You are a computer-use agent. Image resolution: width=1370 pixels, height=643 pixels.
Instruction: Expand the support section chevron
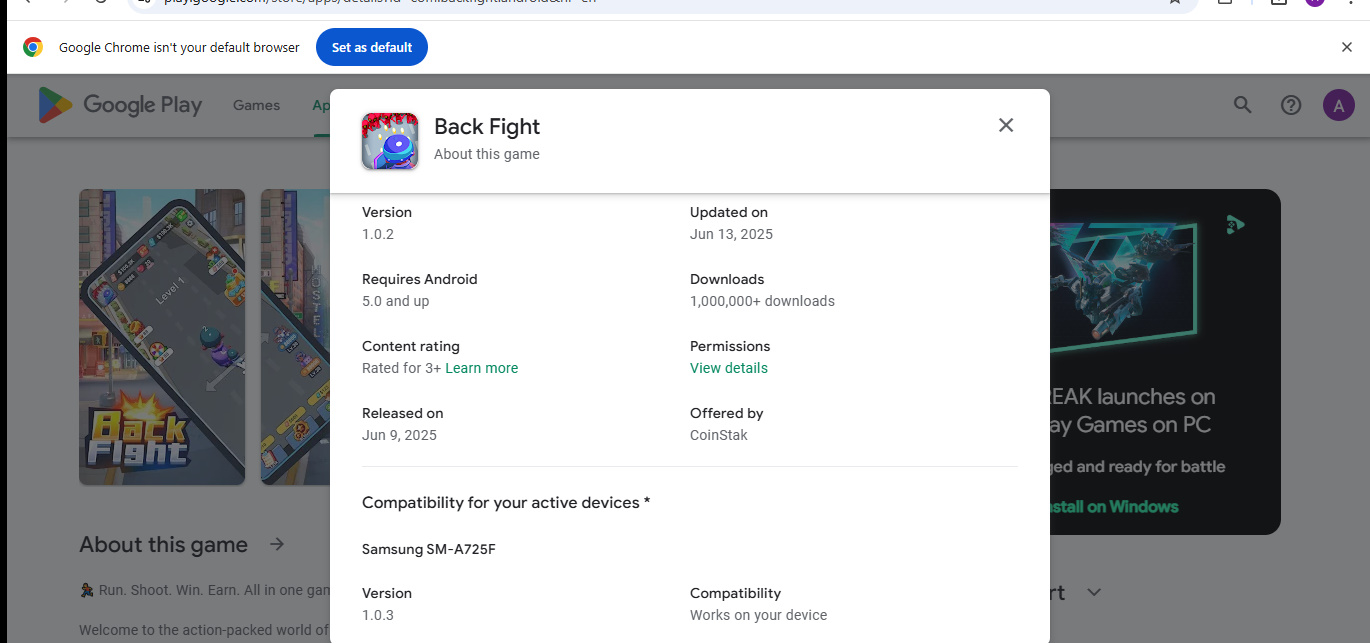(x=1094, y=592)
